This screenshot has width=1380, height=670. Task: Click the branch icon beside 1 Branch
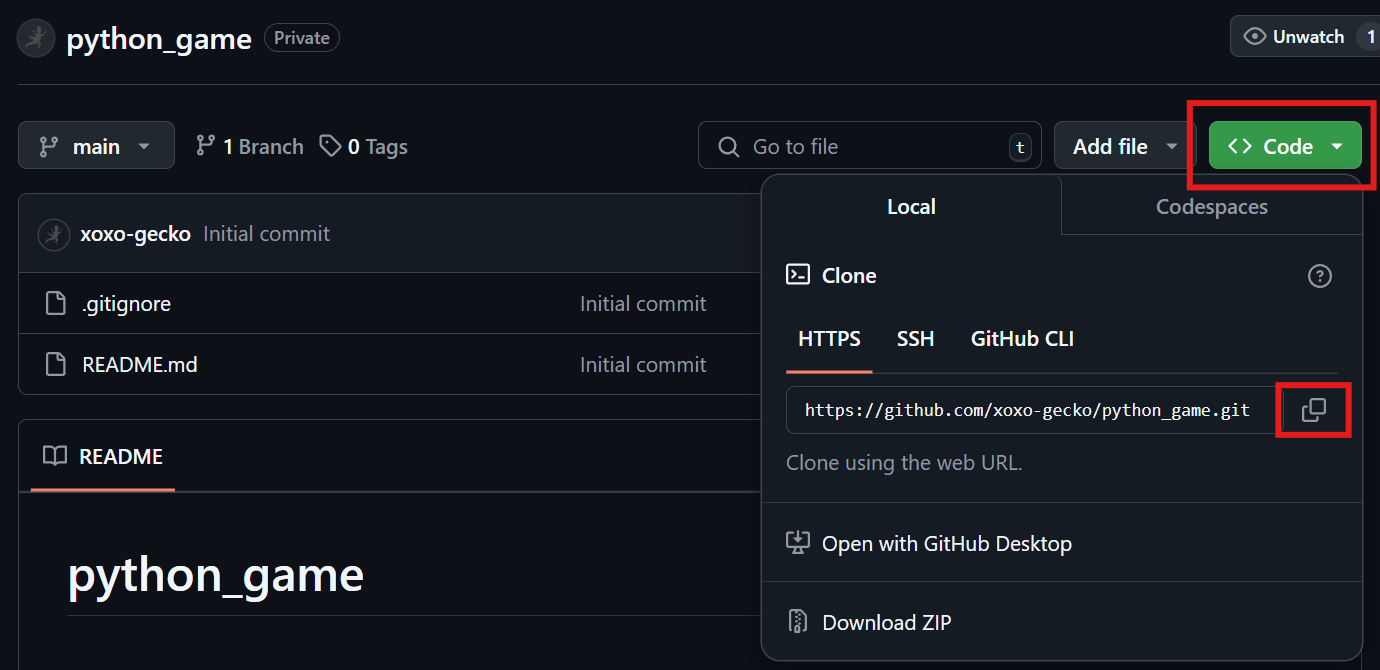(x=205, y=146)
